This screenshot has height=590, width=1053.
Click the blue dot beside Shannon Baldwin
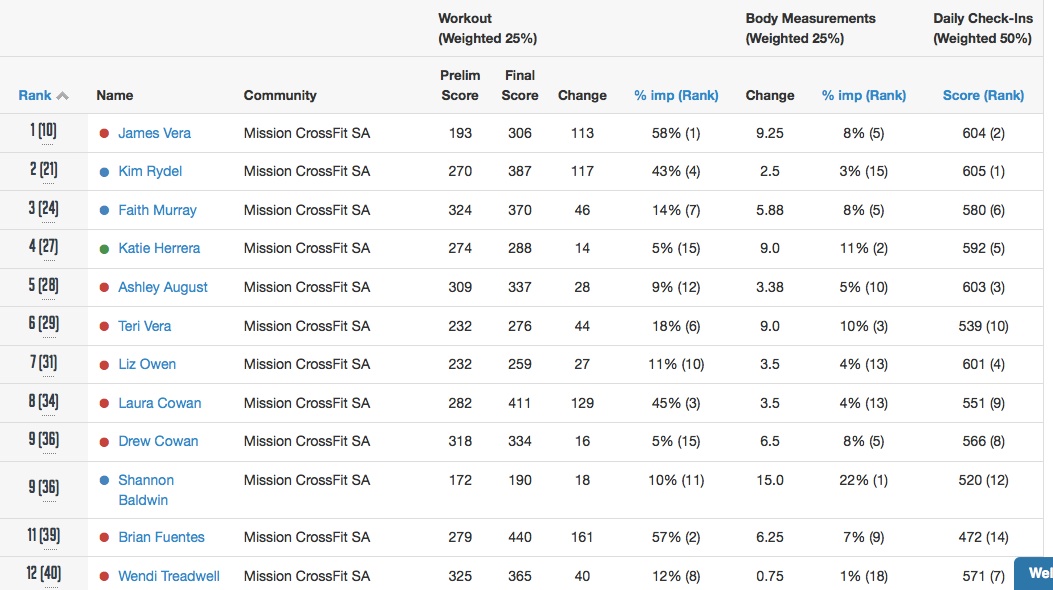[104, 480]
